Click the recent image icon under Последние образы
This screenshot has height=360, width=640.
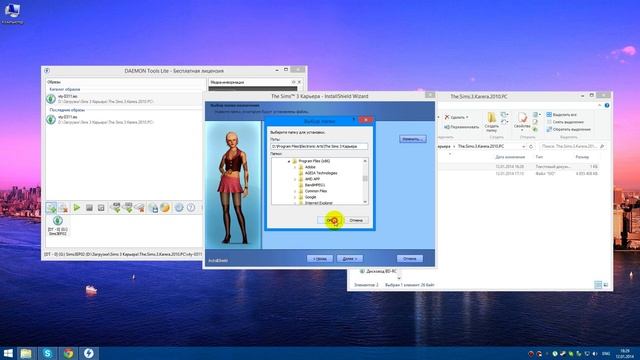point(51,120)
